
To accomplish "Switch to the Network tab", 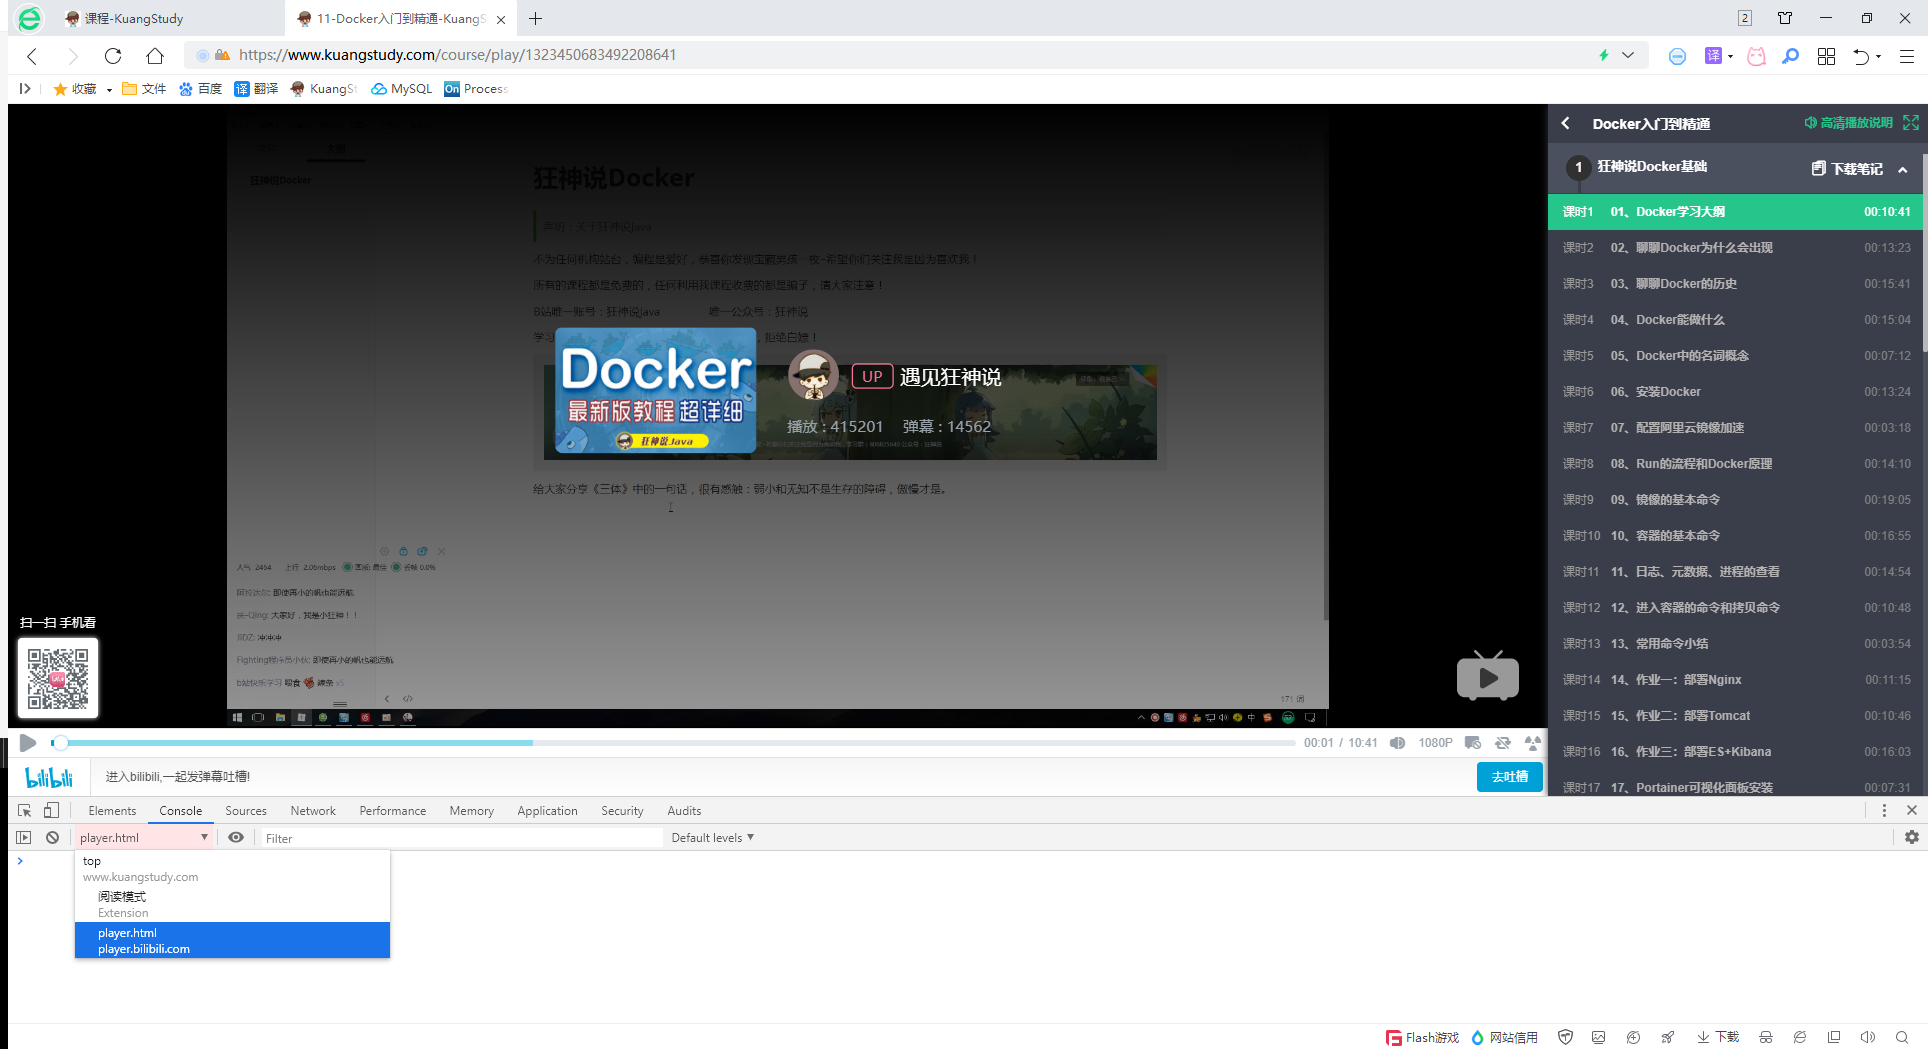I will coord(313,811).
